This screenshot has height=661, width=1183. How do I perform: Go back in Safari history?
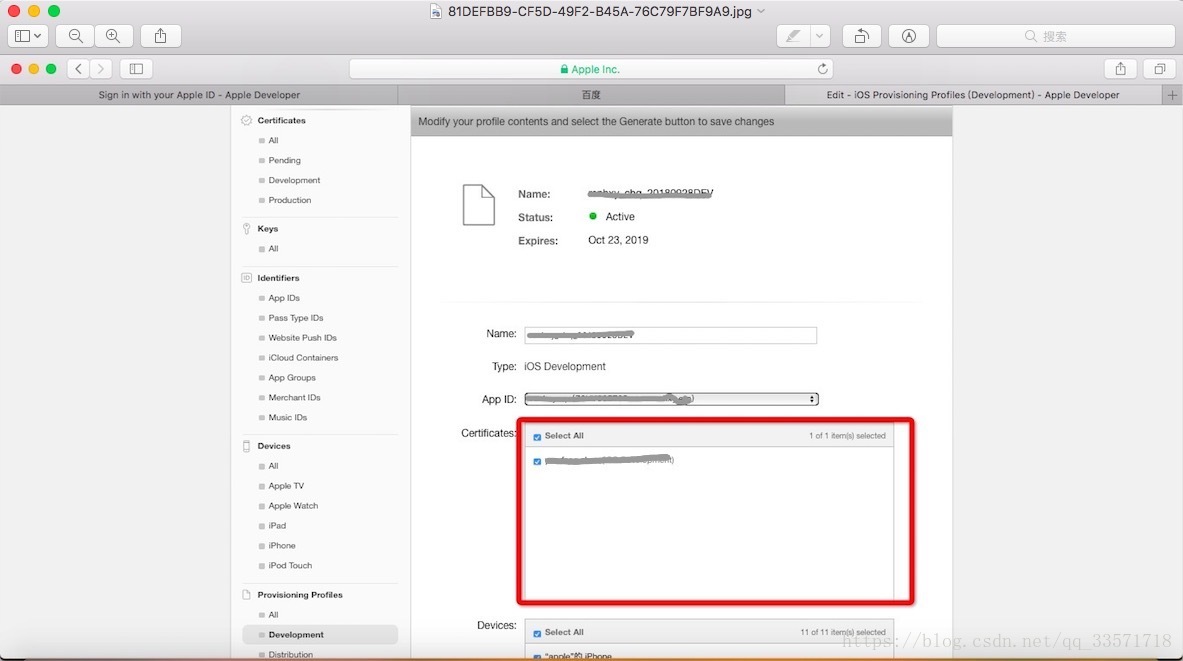pos(78,69)
